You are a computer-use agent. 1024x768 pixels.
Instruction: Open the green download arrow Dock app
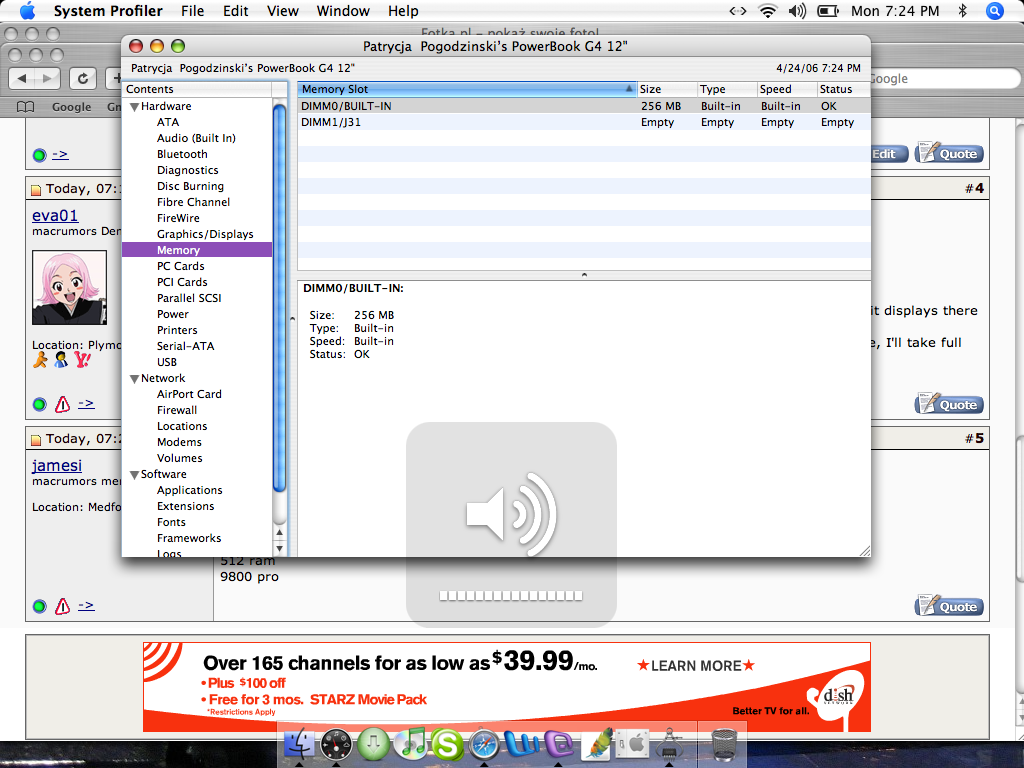(x=374, y=744)
